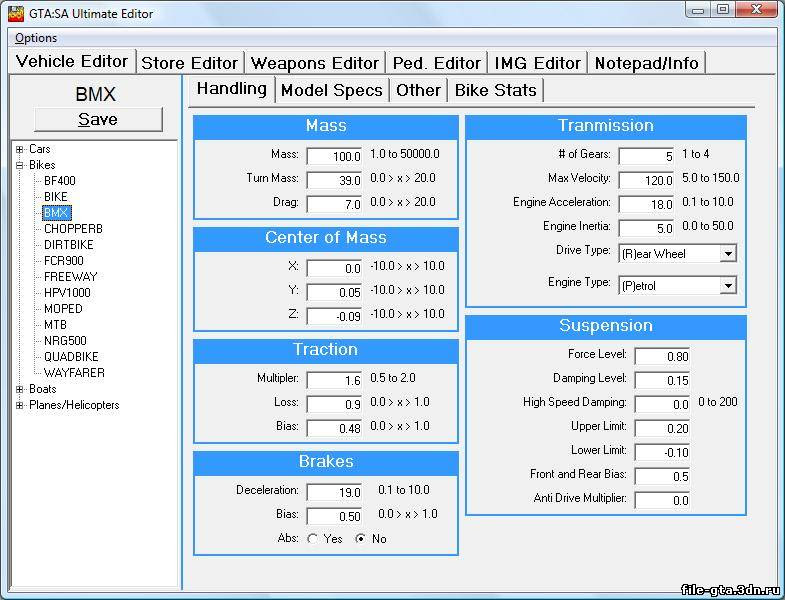Image resolution: width=785 pixels, height=600 pixels.
Task: Select MTB in the vehicle tree
Action: [55, 325]
